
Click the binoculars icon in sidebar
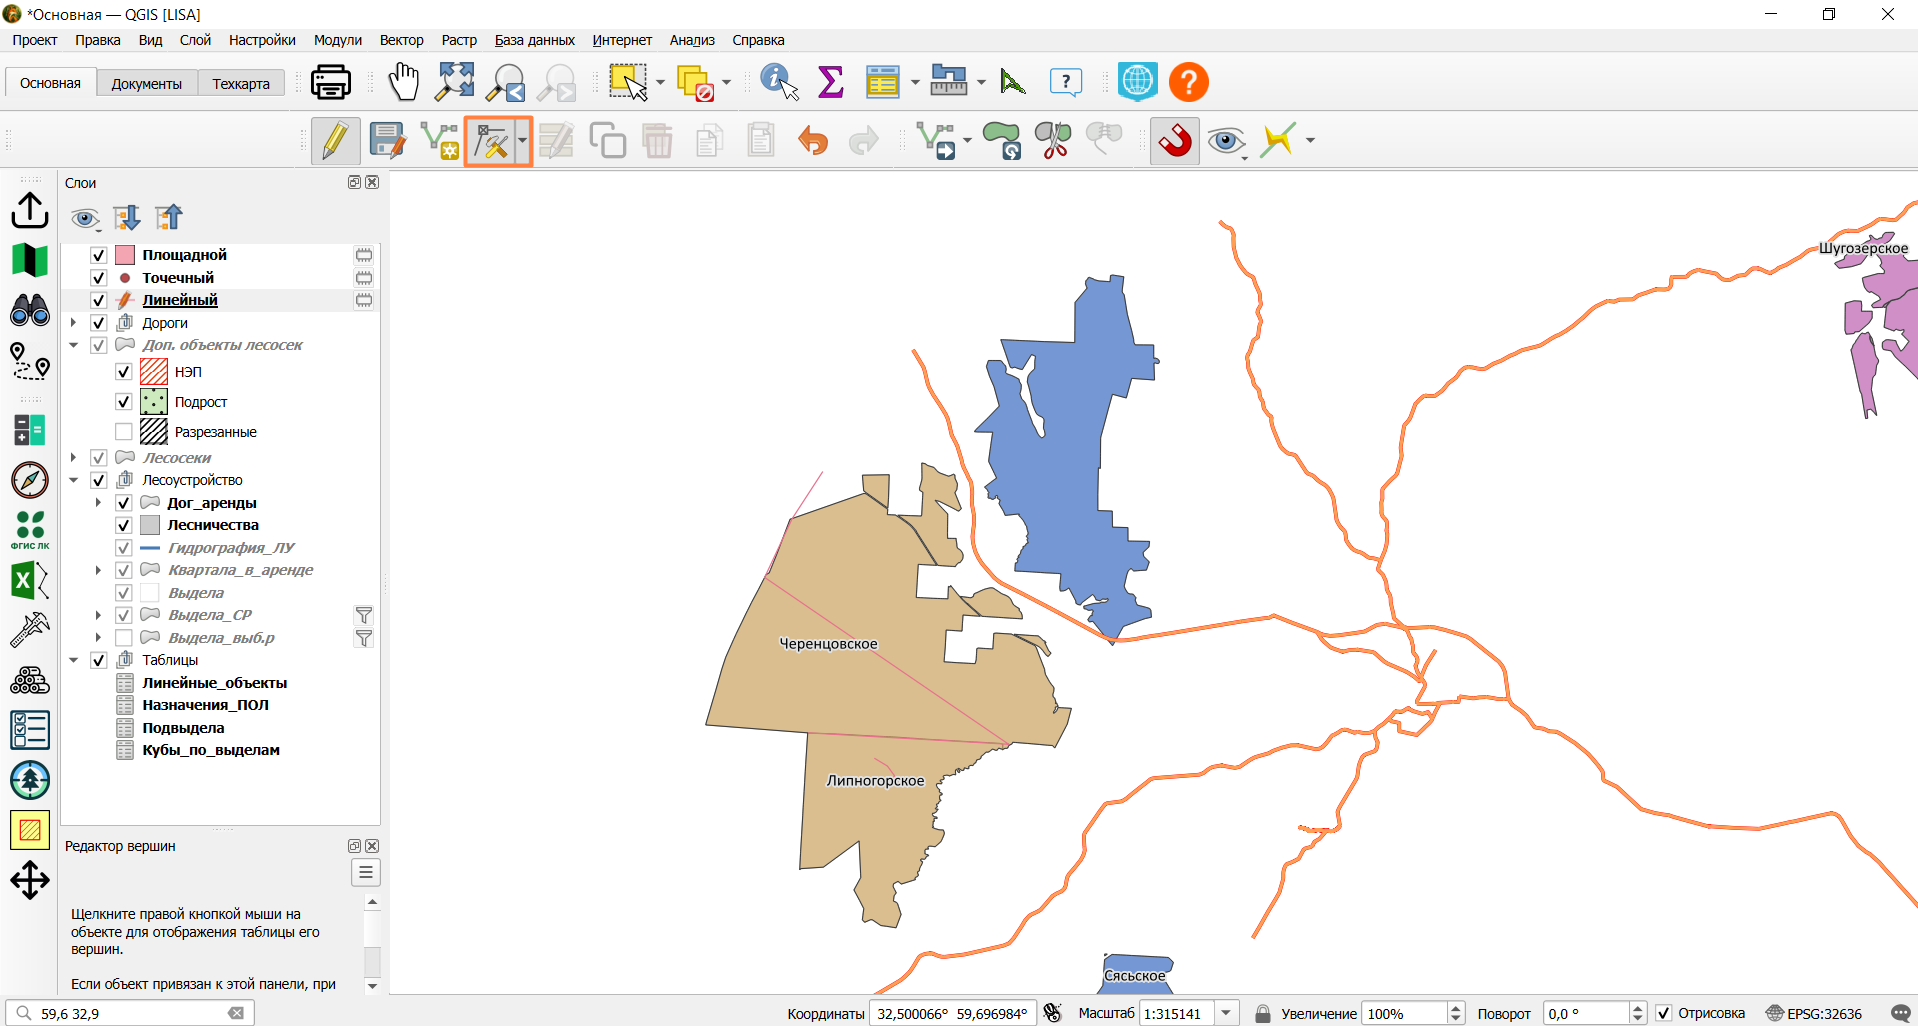tap(30, 310)
